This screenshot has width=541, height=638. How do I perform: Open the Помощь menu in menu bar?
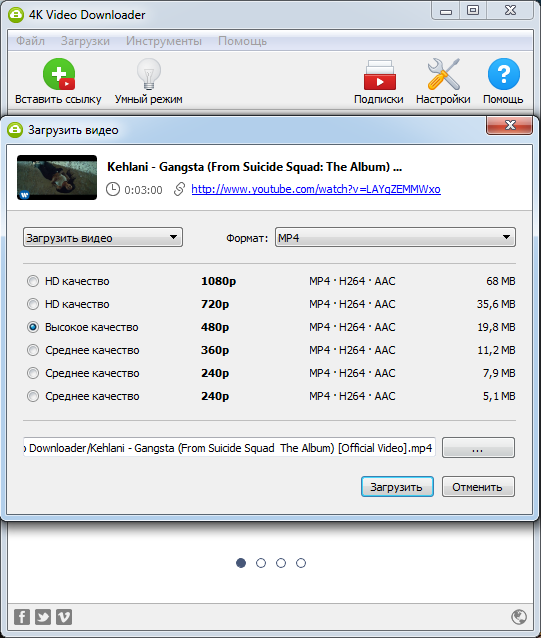(x=242, y=41)
